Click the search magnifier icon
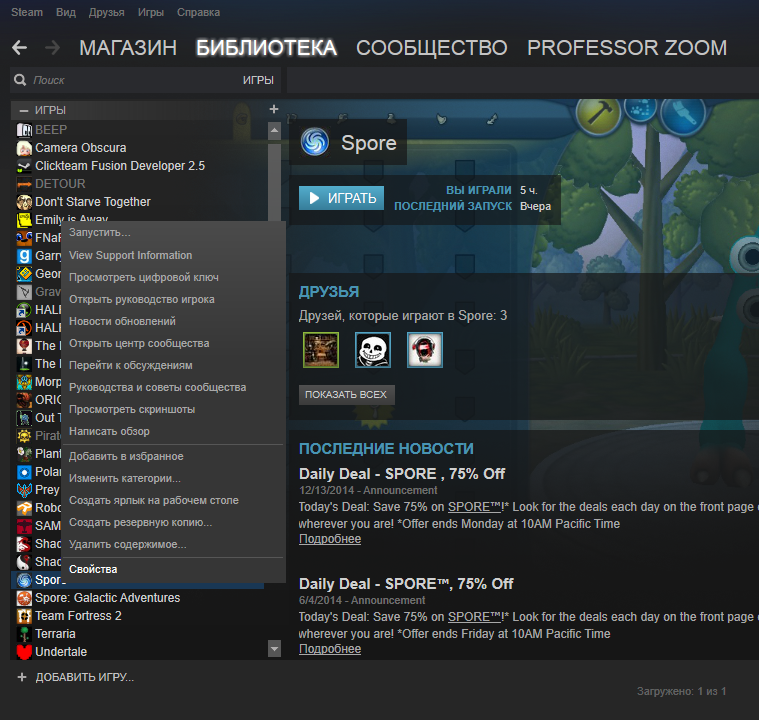The height and width of the screenshot is (720, 759). click(x=20, y=80)
